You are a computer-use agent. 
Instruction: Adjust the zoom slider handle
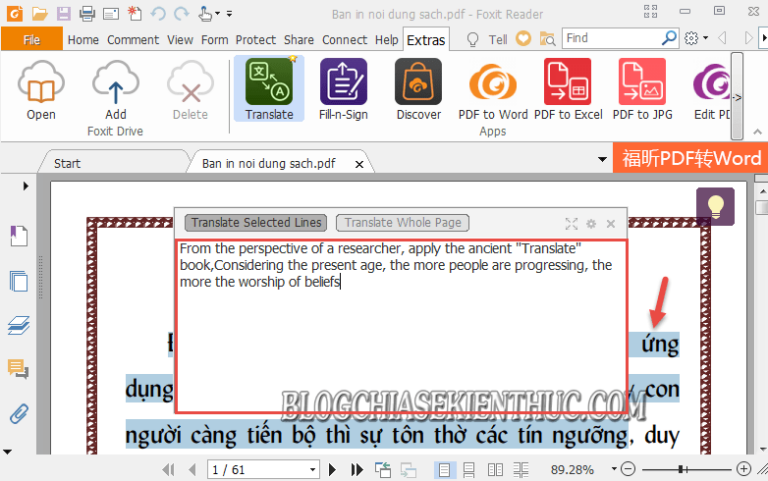click(681, 469)
